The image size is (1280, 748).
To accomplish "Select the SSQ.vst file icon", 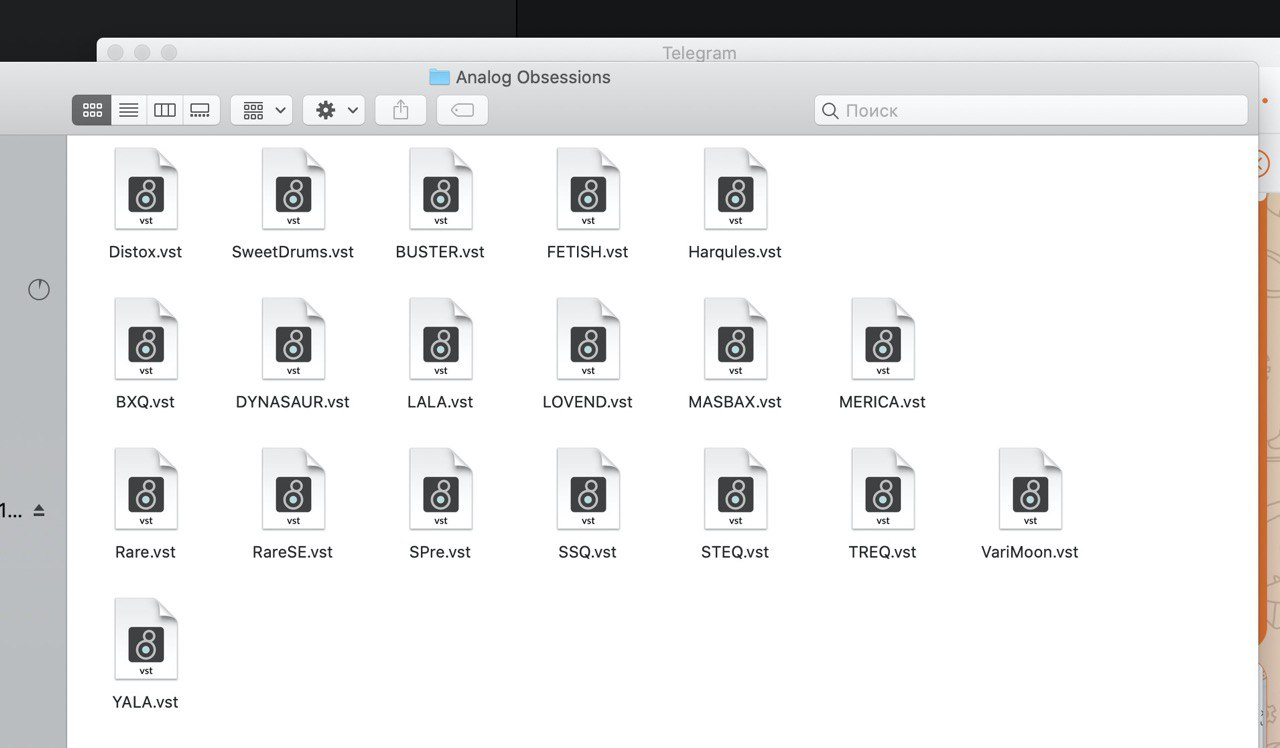I will pos(588,489).
